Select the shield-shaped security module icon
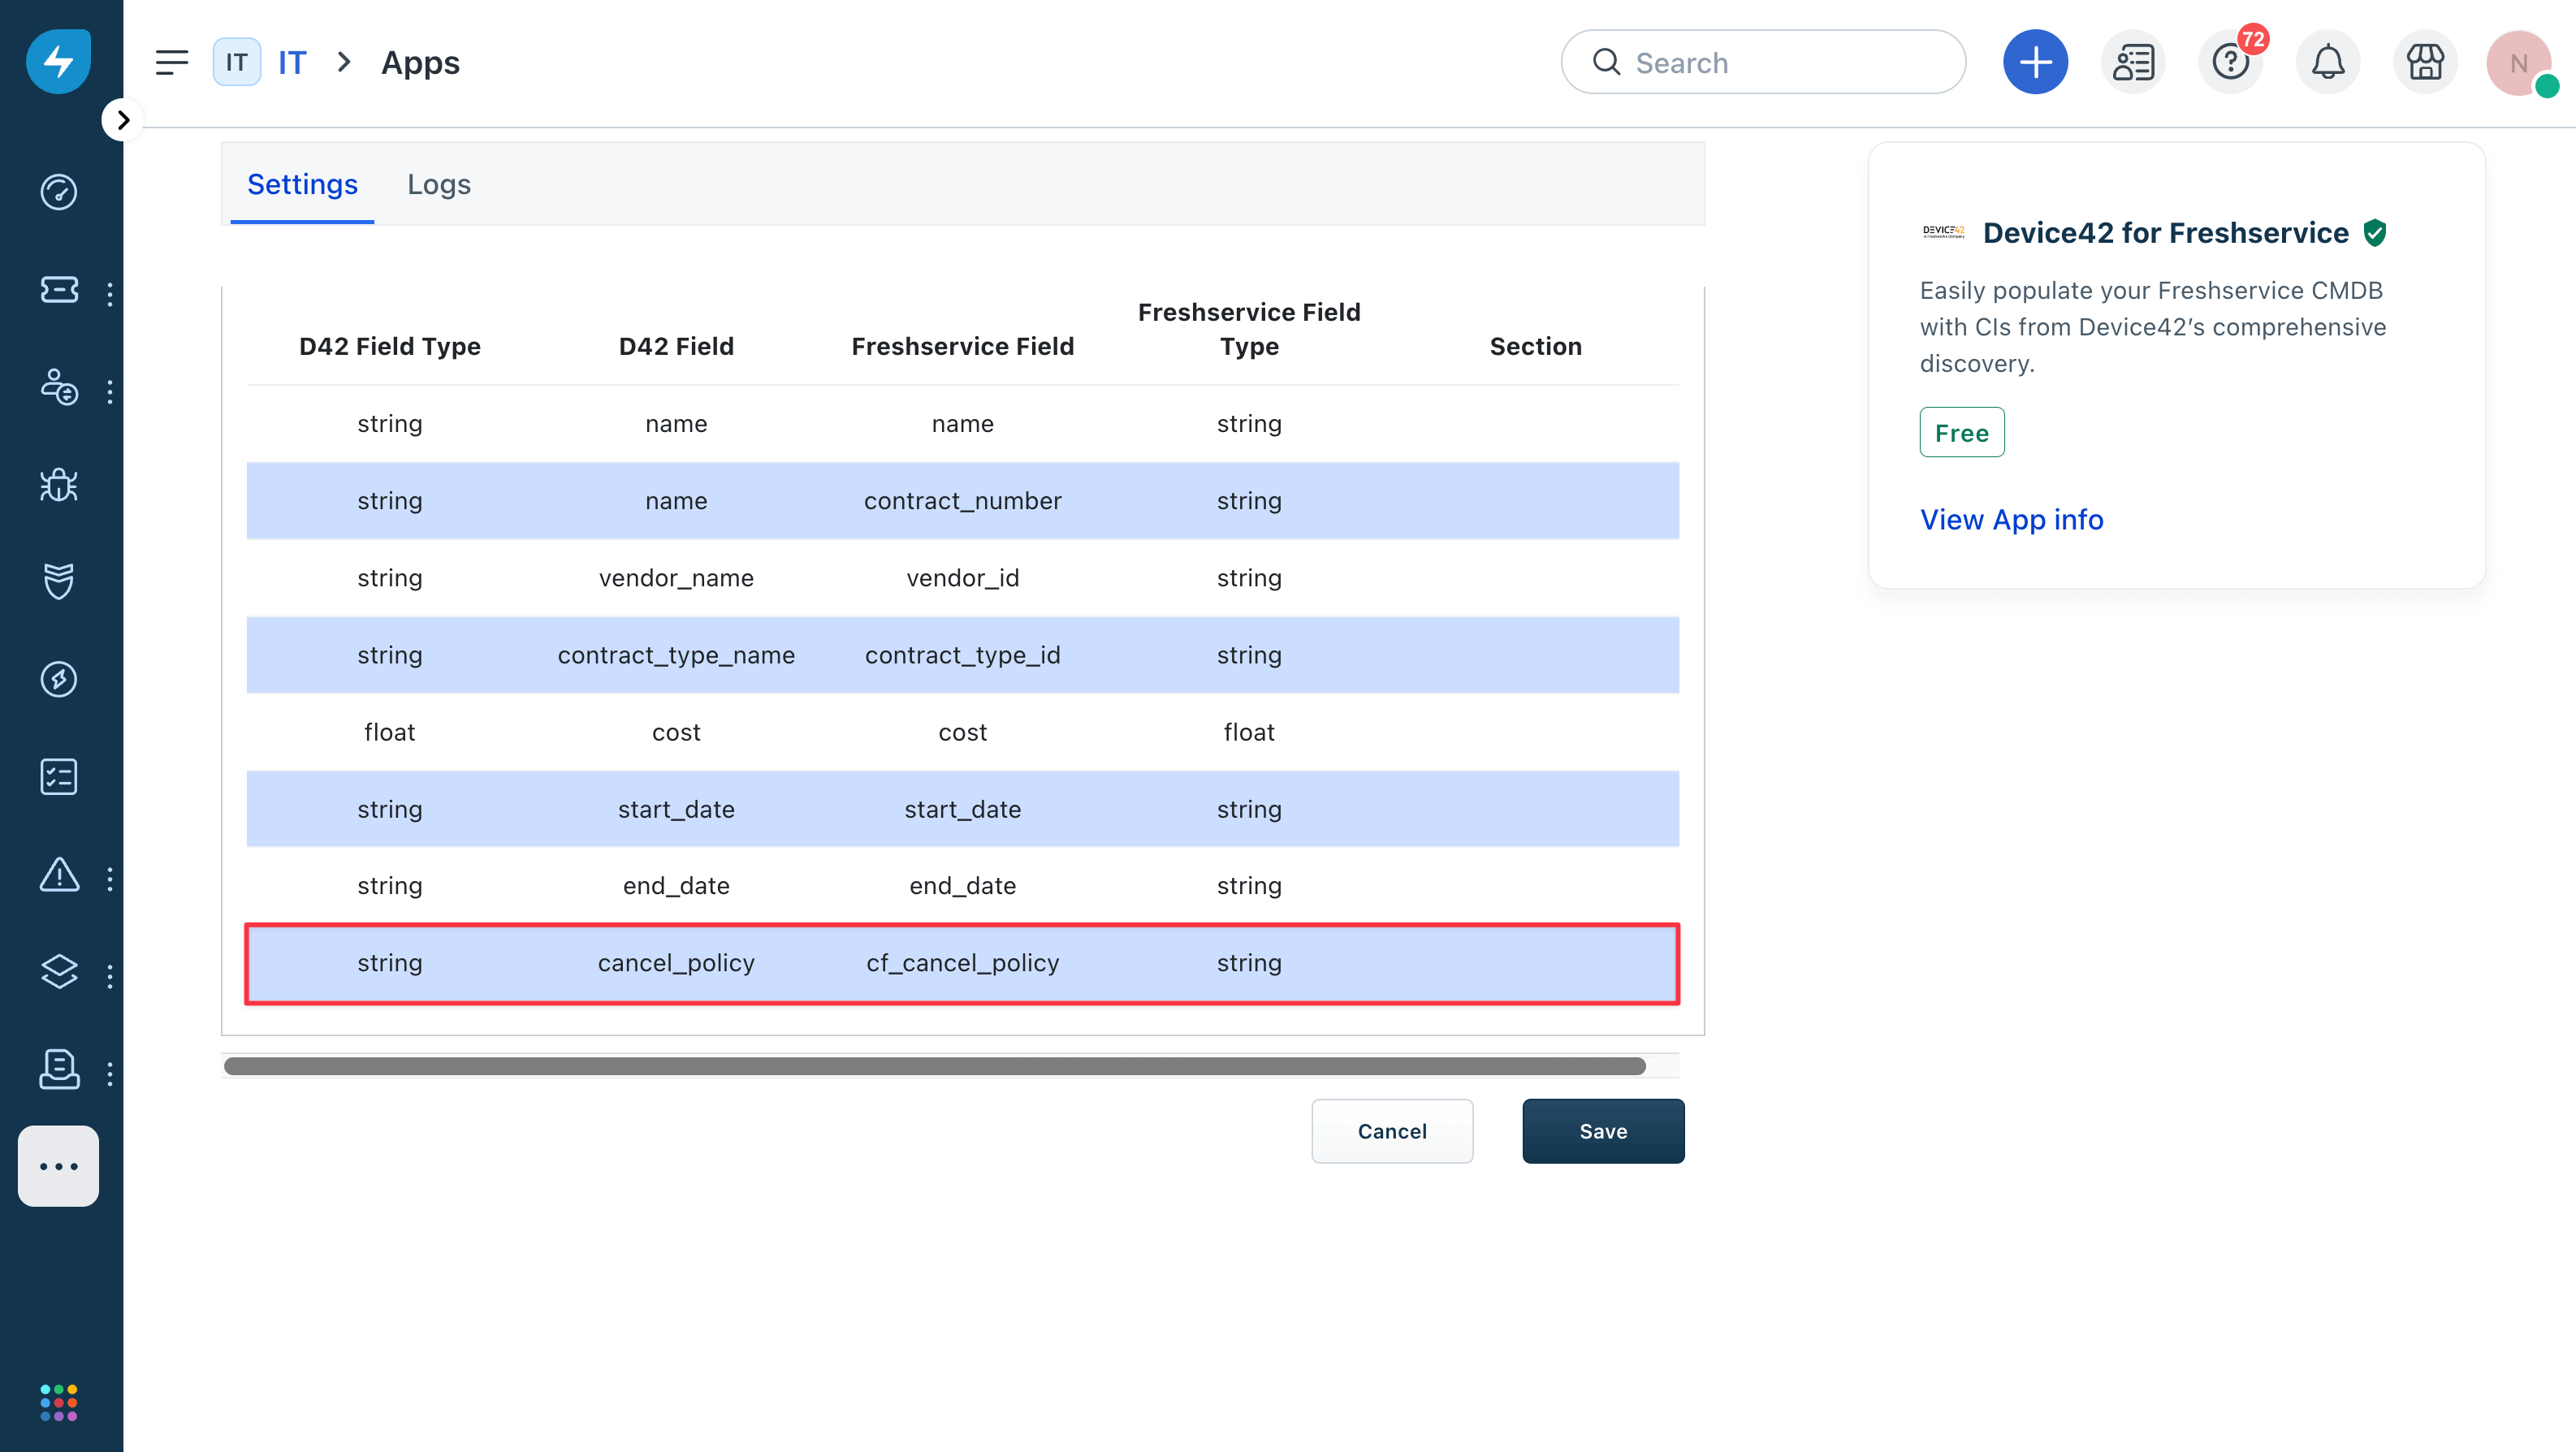 58,581
